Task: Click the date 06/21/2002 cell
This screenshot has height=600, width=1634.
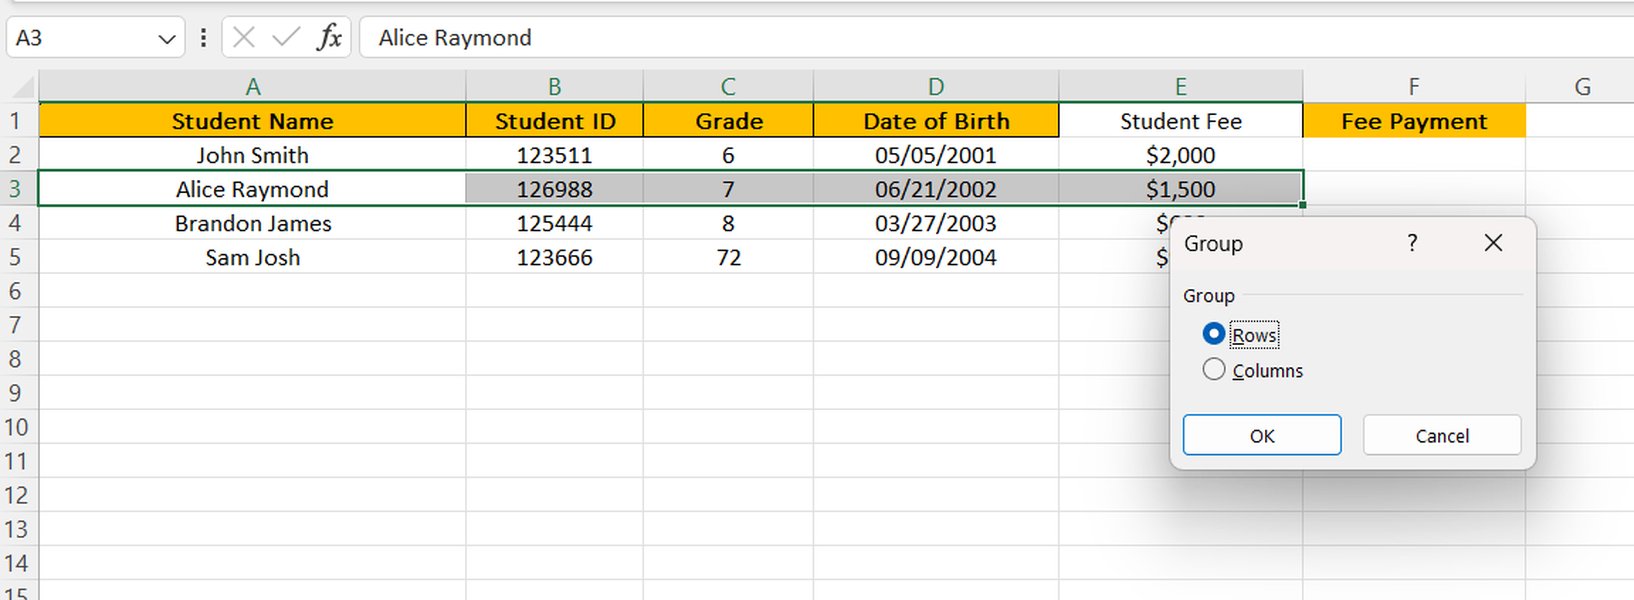Action: coord(936,189)
